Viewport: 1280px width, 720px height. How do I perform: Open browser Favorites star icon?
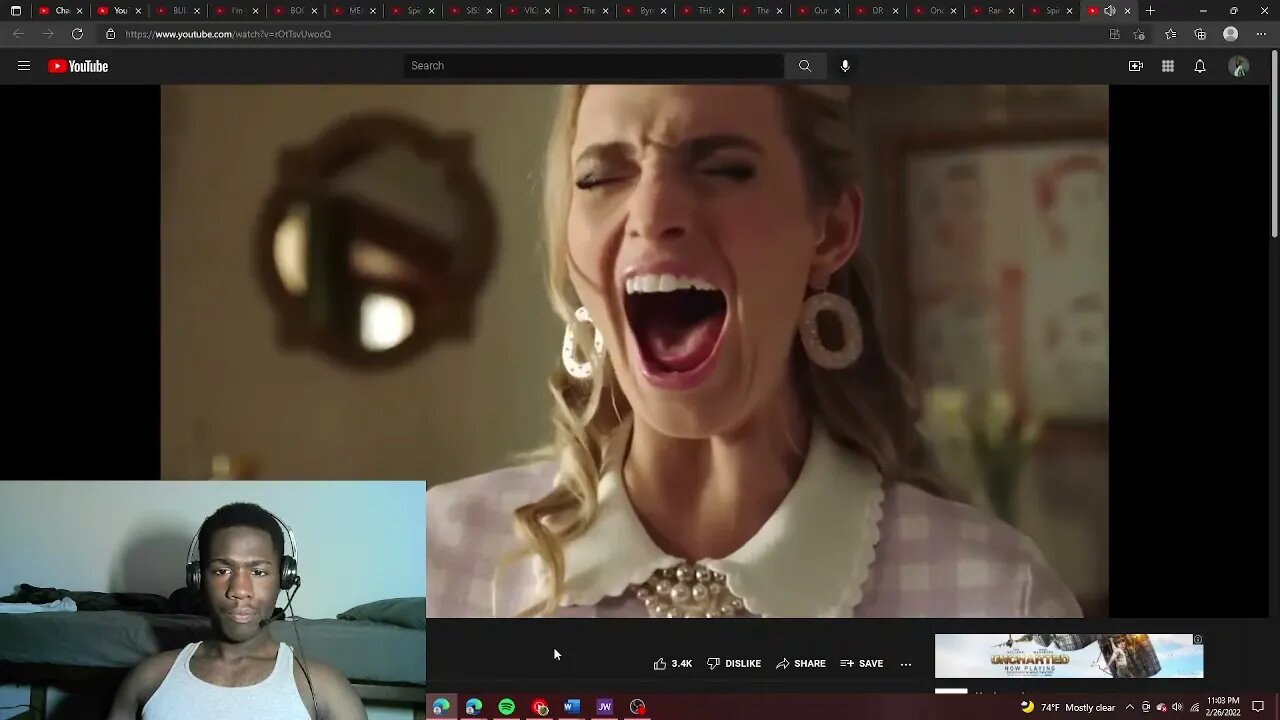[x=1171, y=34]
